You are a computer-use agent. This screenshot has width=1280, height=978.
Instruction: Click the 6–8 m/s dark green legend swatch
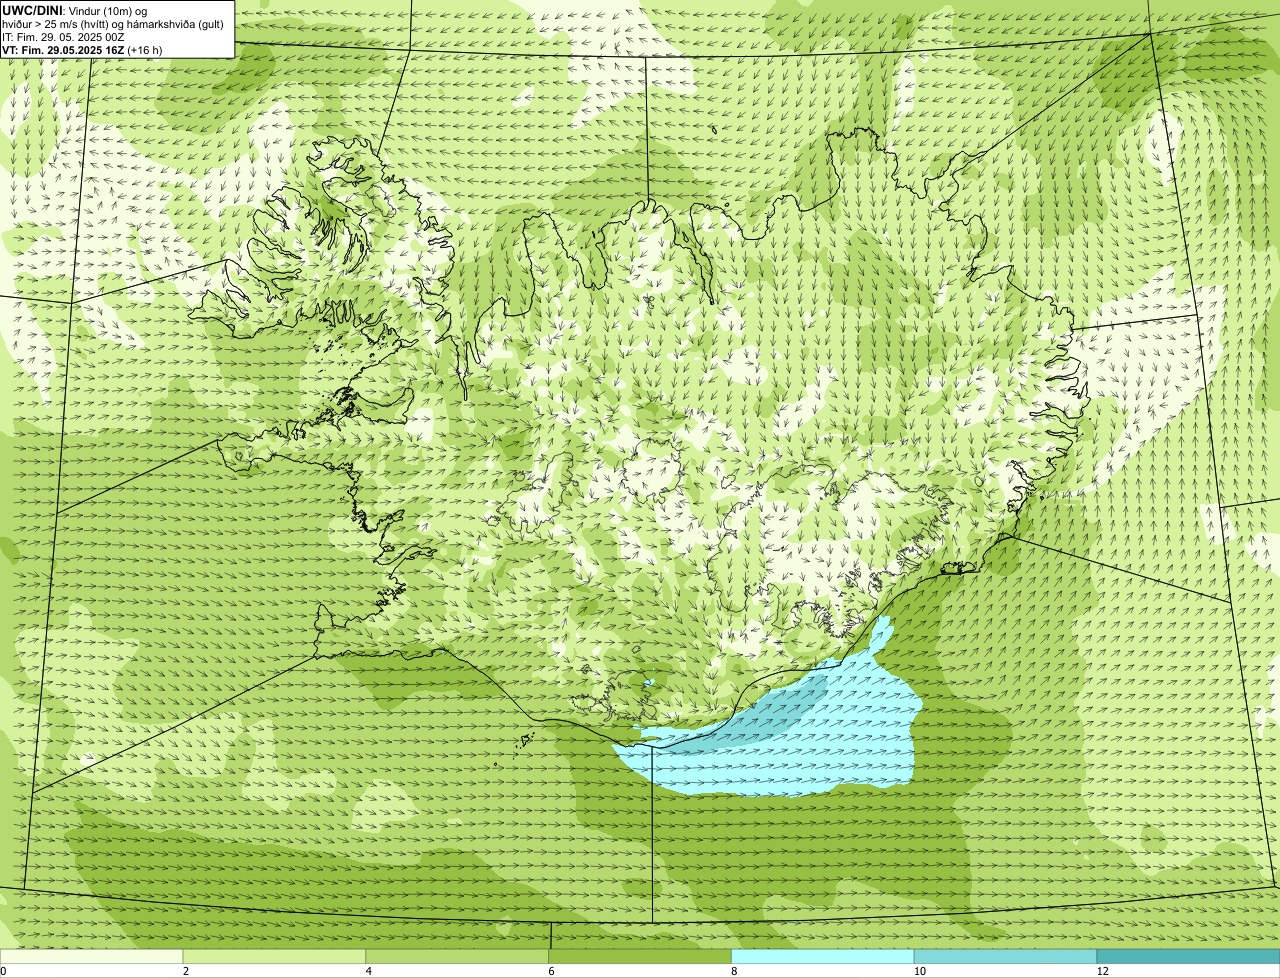pos(641,956)
